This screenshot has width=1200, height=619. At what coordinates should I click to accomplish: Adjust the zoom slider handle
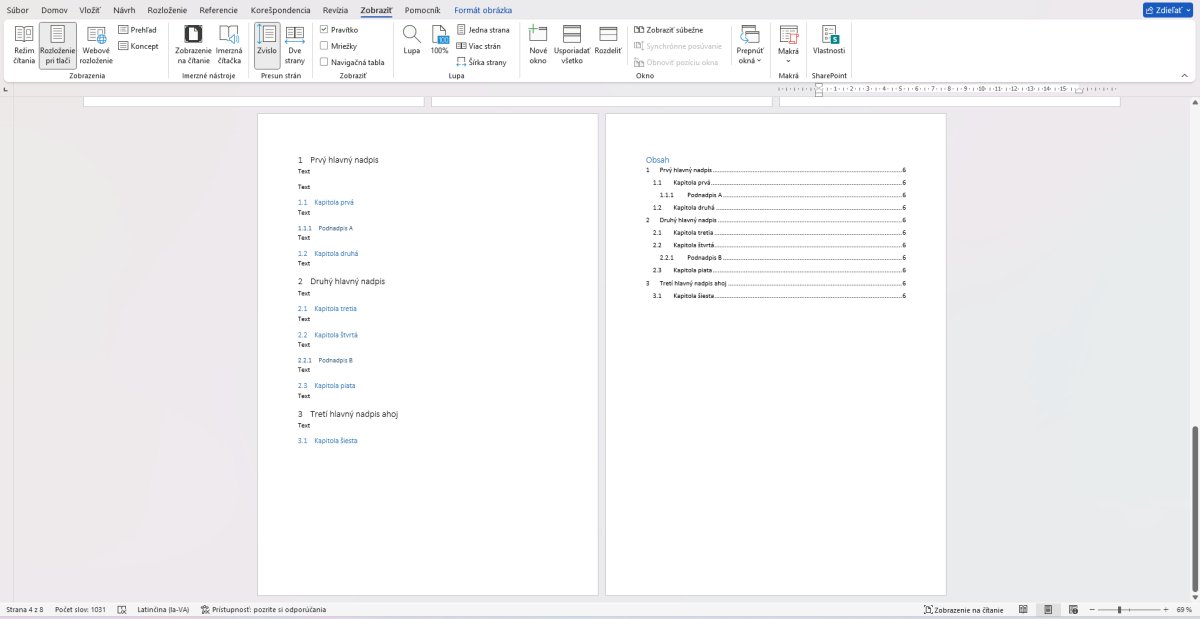pyautogui.click(x=1119, y=609)
